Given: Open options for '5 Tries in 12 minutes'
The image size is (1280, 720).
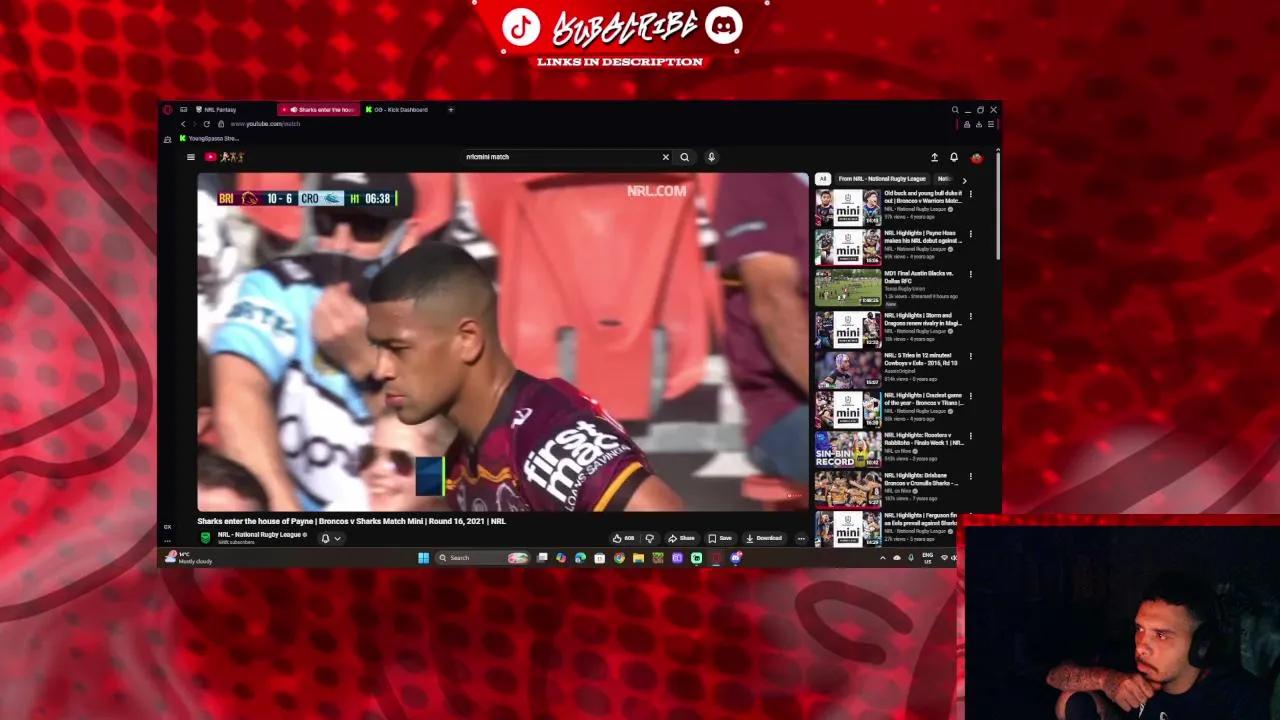Looking at the screenshot, I should 970,356.
